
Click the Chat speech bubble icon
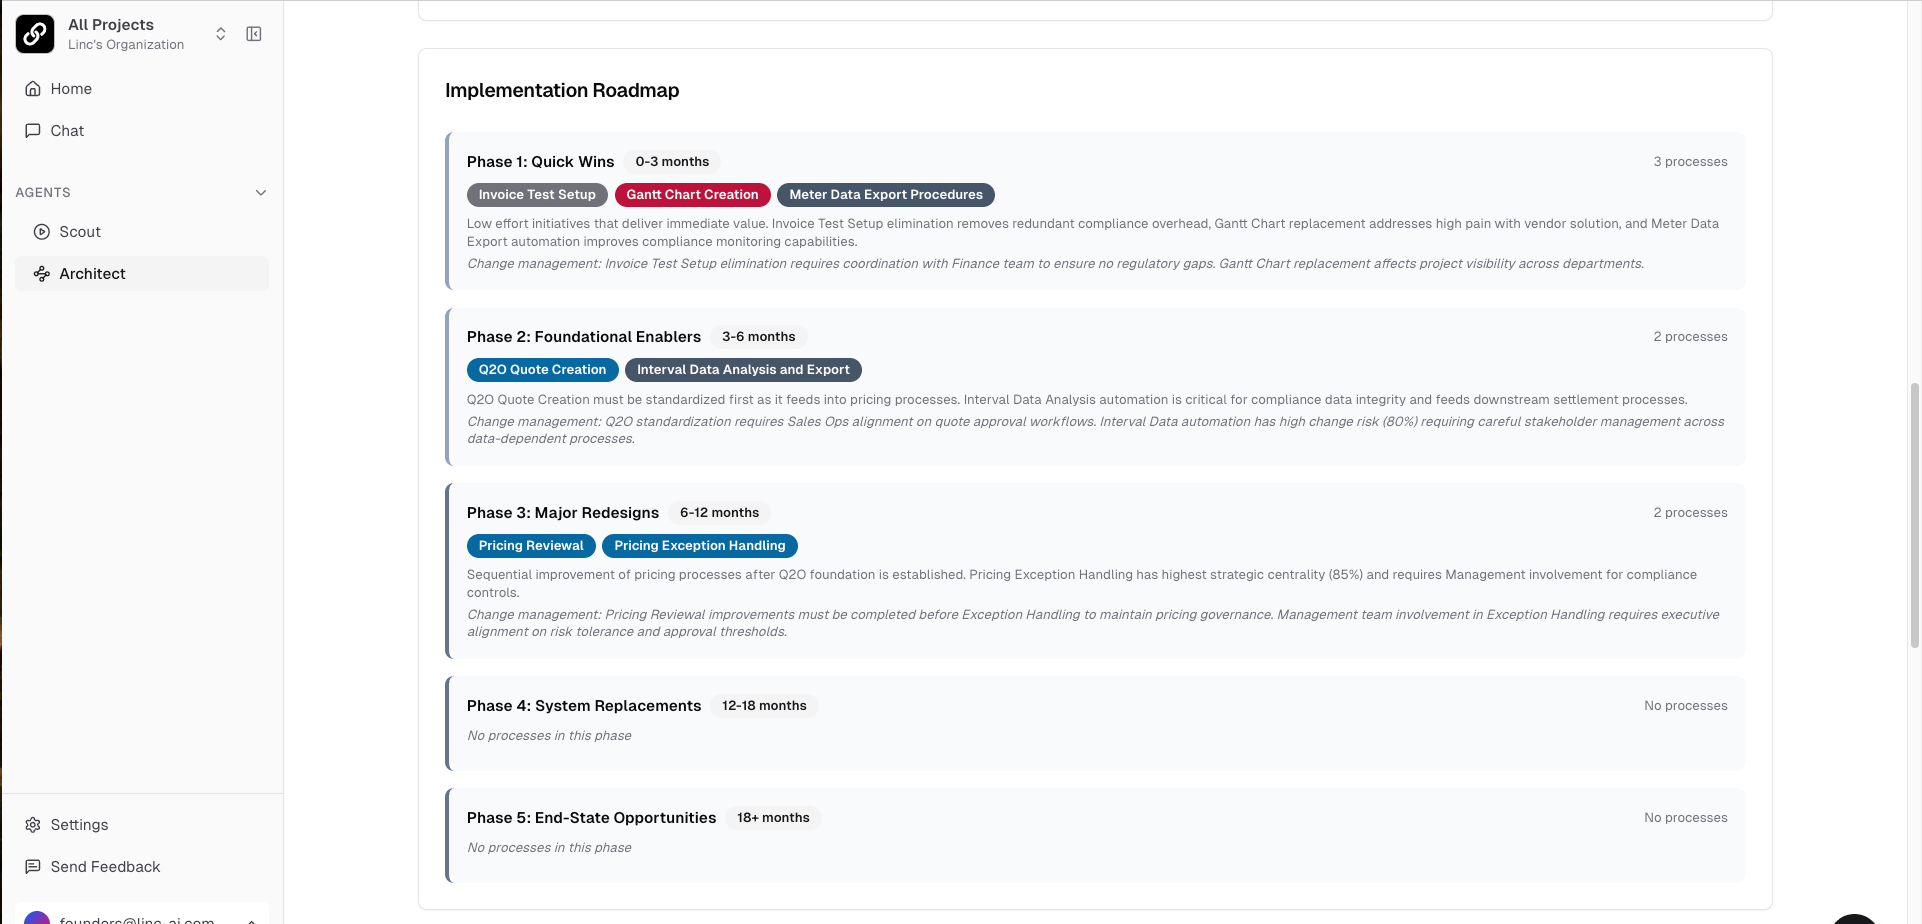[33, 131]
